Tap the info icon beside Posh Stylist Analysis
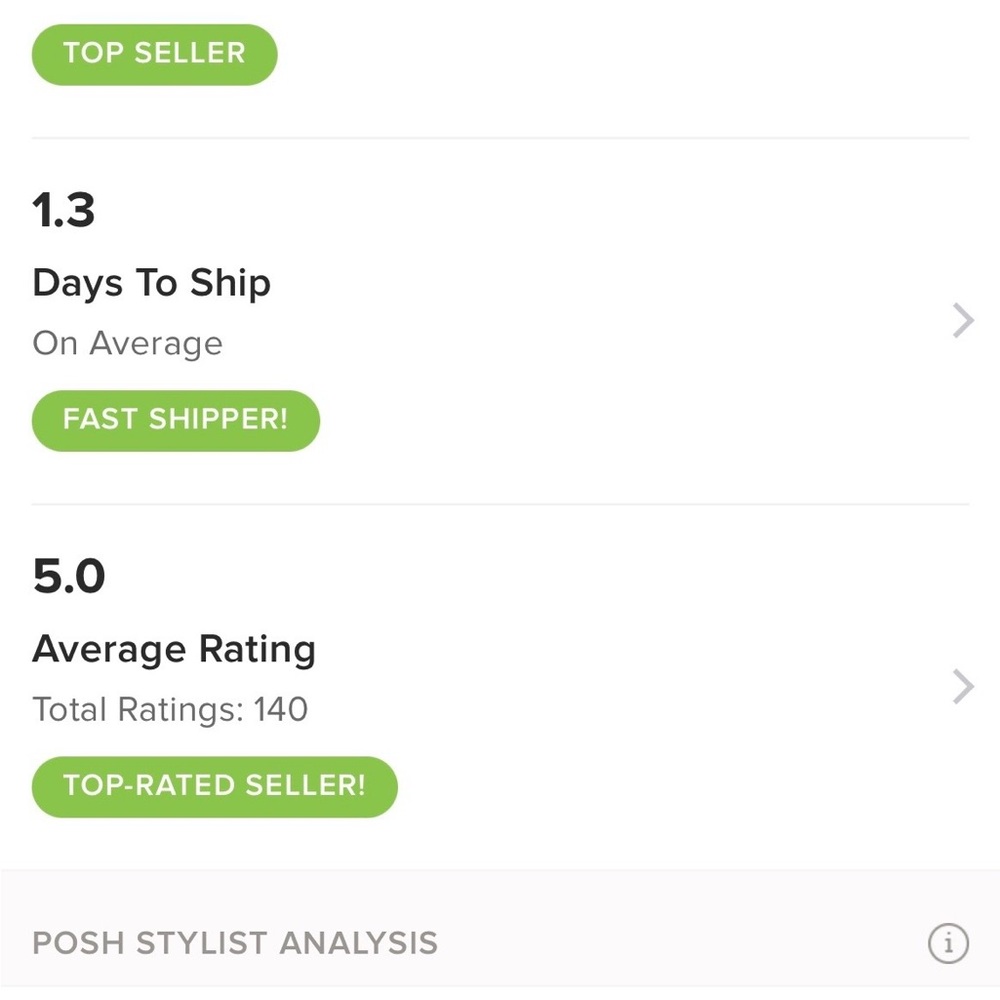This screenshot has height=1000, width=1000. [x=948, y=943]
